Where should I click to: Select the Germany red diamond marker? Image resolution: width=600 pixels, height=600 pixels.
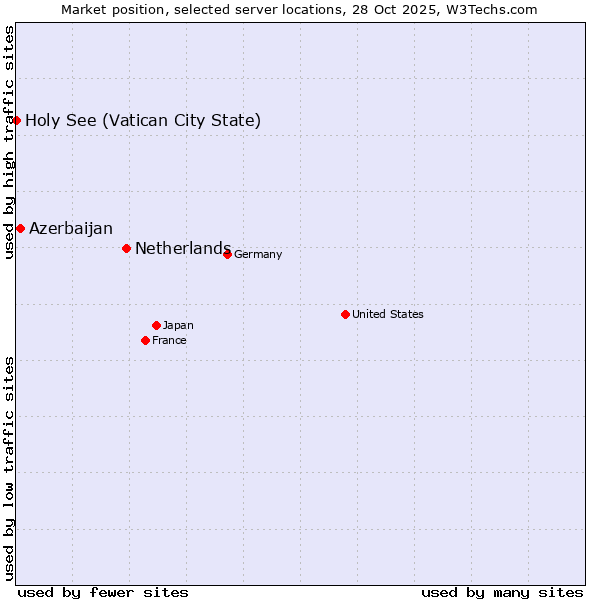click(x=227, y=254)
